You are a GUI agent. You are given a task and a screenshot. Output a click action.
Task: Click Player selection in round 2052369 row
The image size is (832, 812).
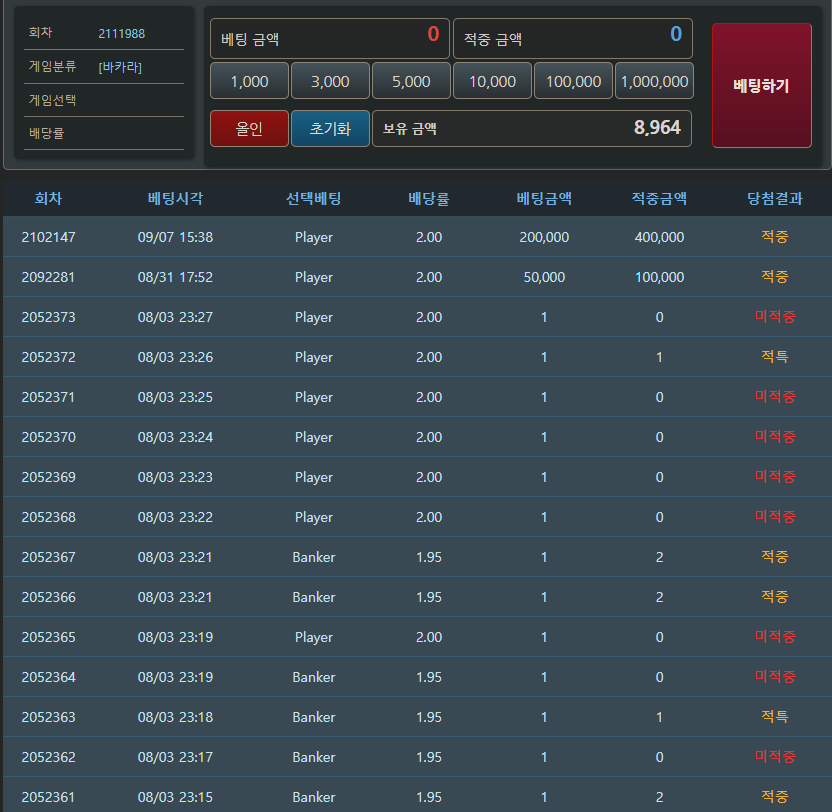314,477
